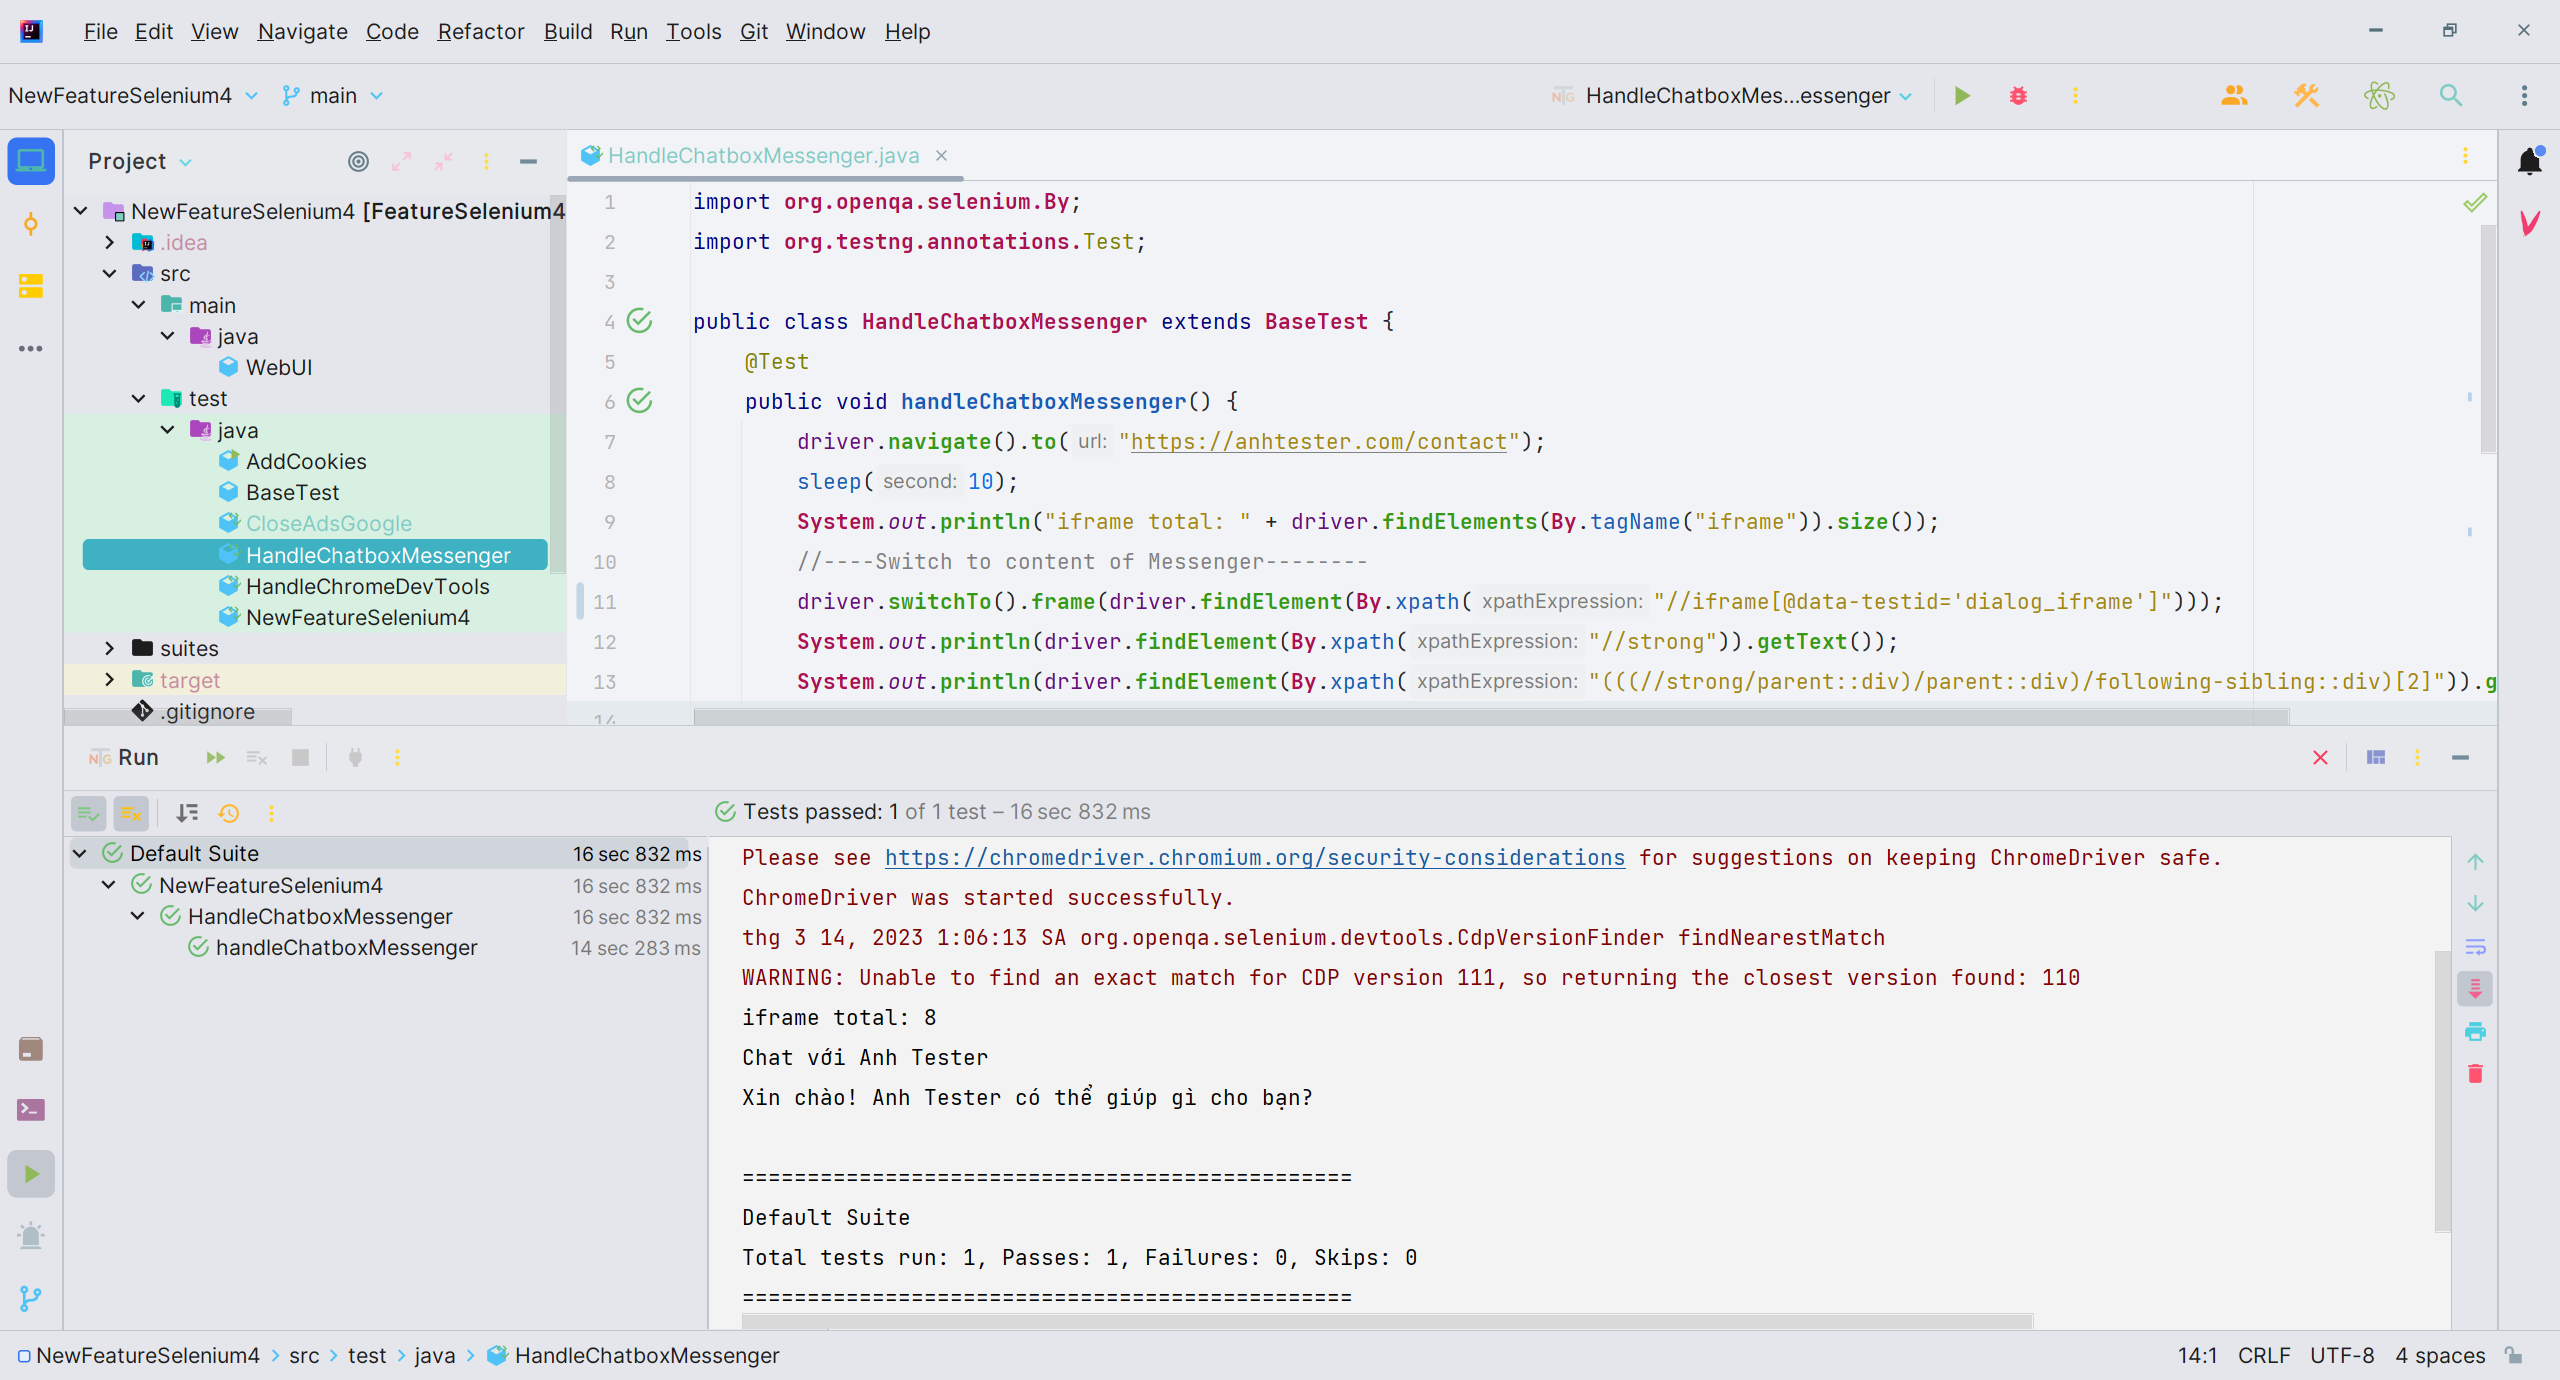This screenshot has height=1380, width=2560.
Task: Close the HandleChatboxMessenger.java tab
Action: click(x=941, y=155)
